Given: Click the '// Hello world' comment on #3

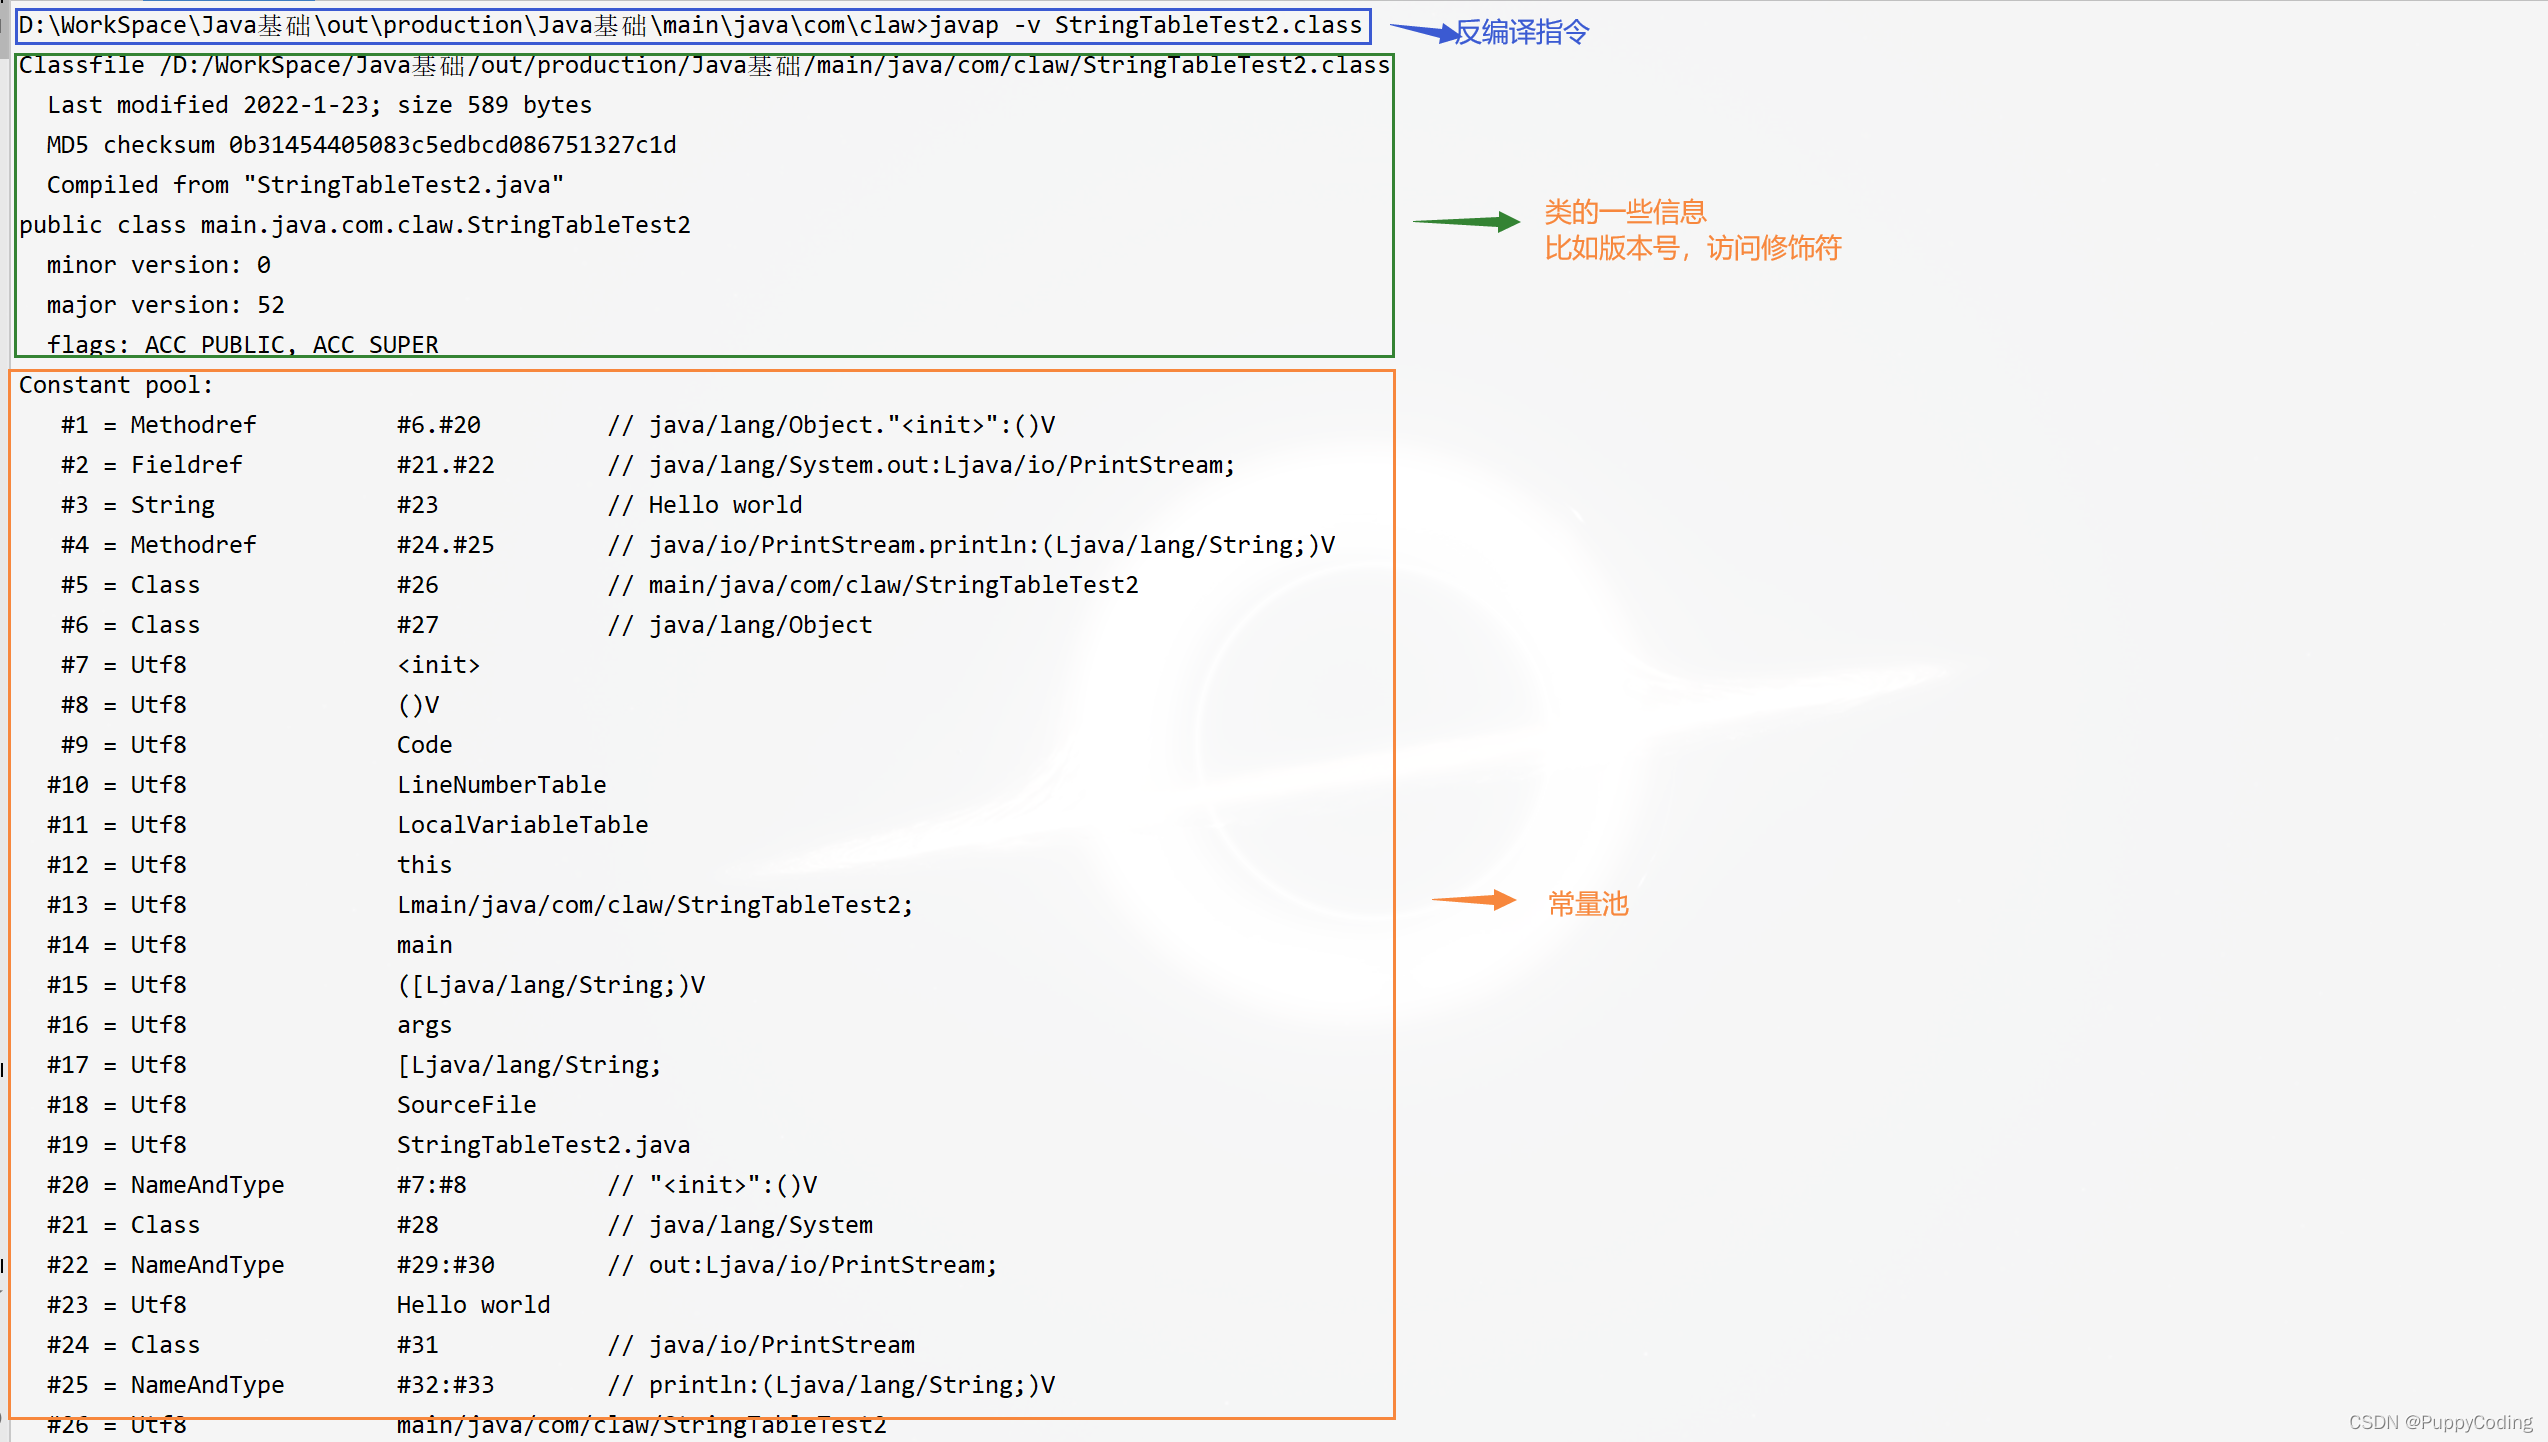Looking at the screenshot, I should pos(705,505).
